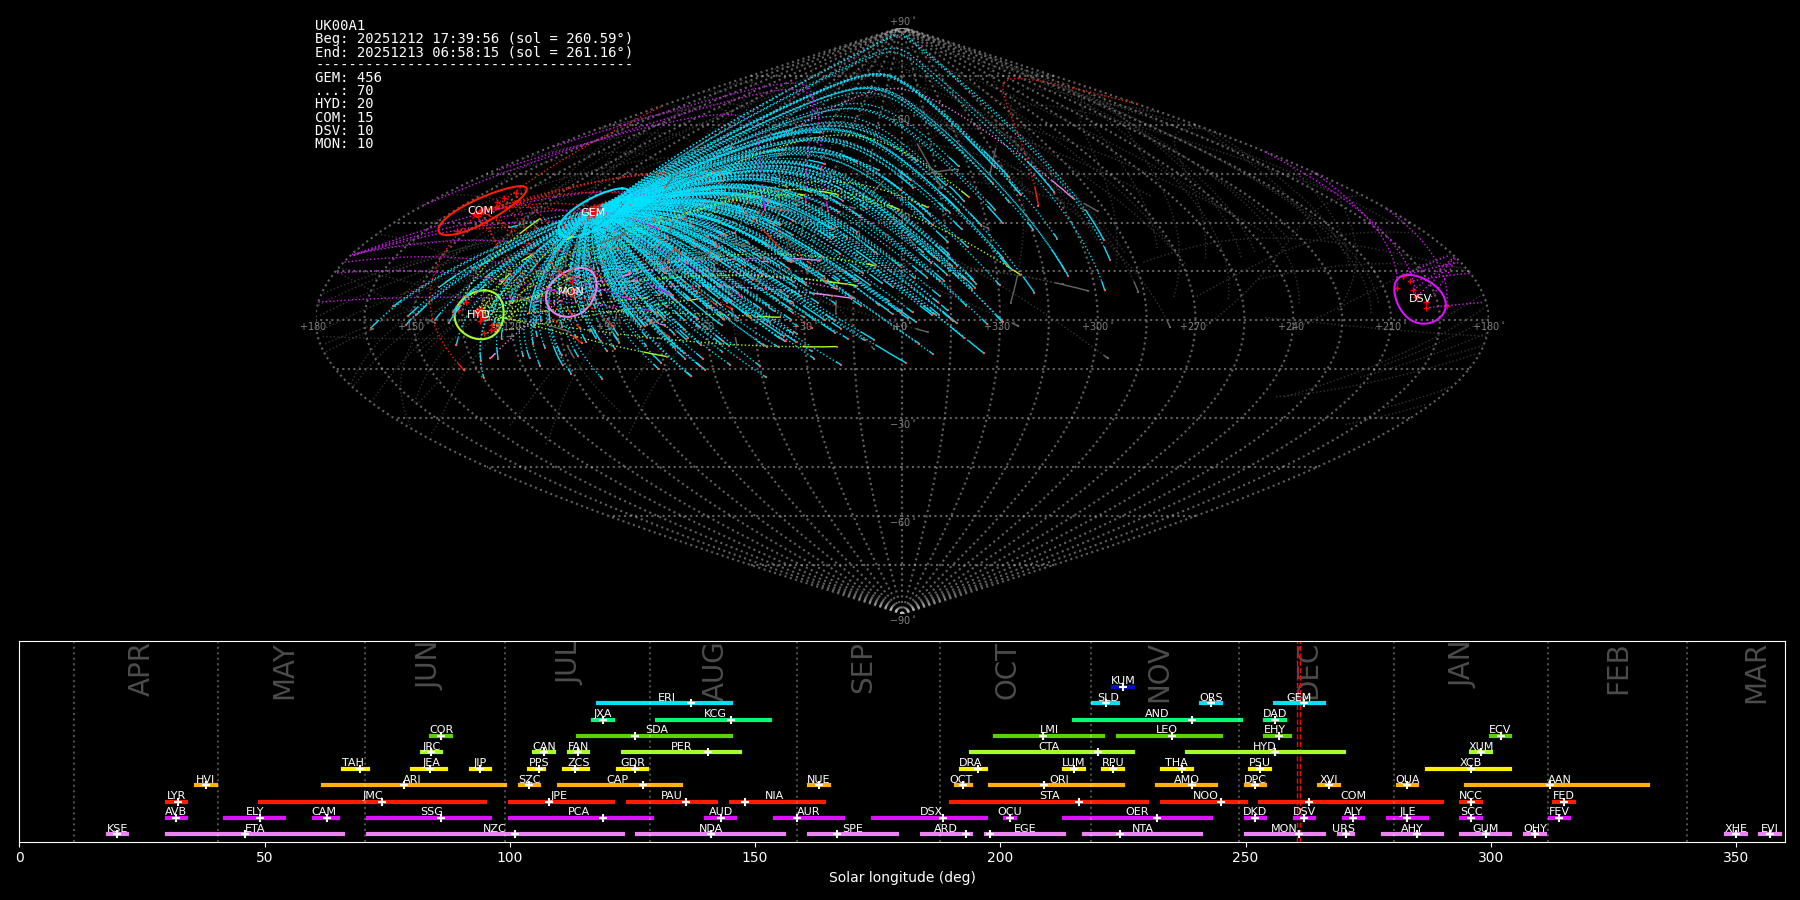Click the KSE shower bar in timeline
The image size is (1800, 900).
click(117, 834)
